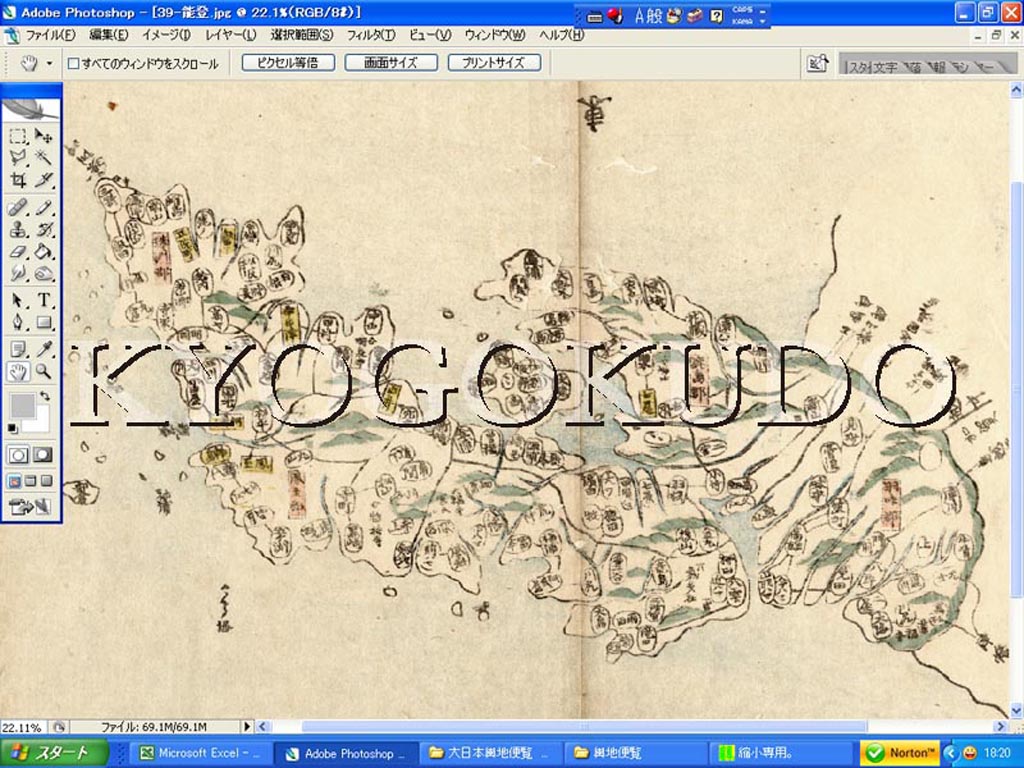Open ウィンドウ(W) menu

[494, 35]
